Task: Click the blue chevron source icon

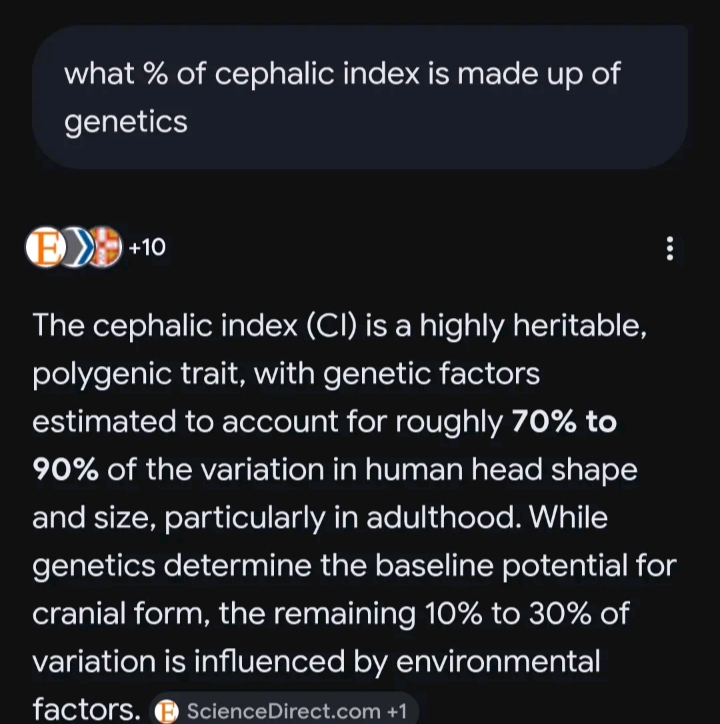Action: [x=76, y=247]
